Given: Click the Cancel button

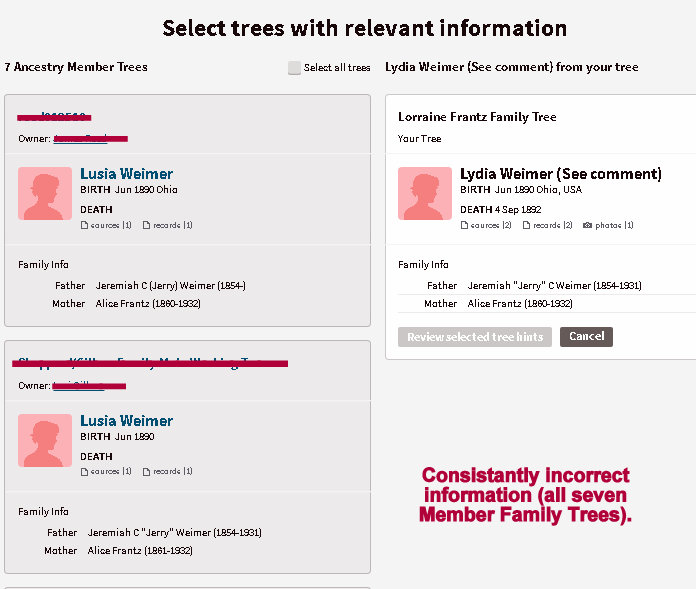Looking at the screenshot, I should 586,337.
